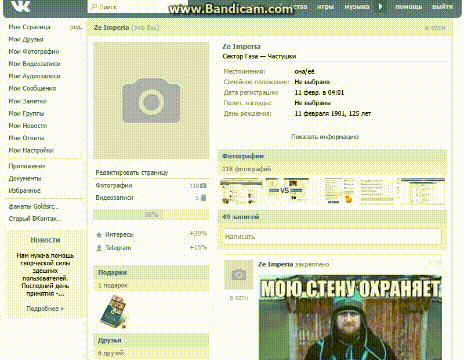Click Подробнее in the news box

(x=45, y=309)
